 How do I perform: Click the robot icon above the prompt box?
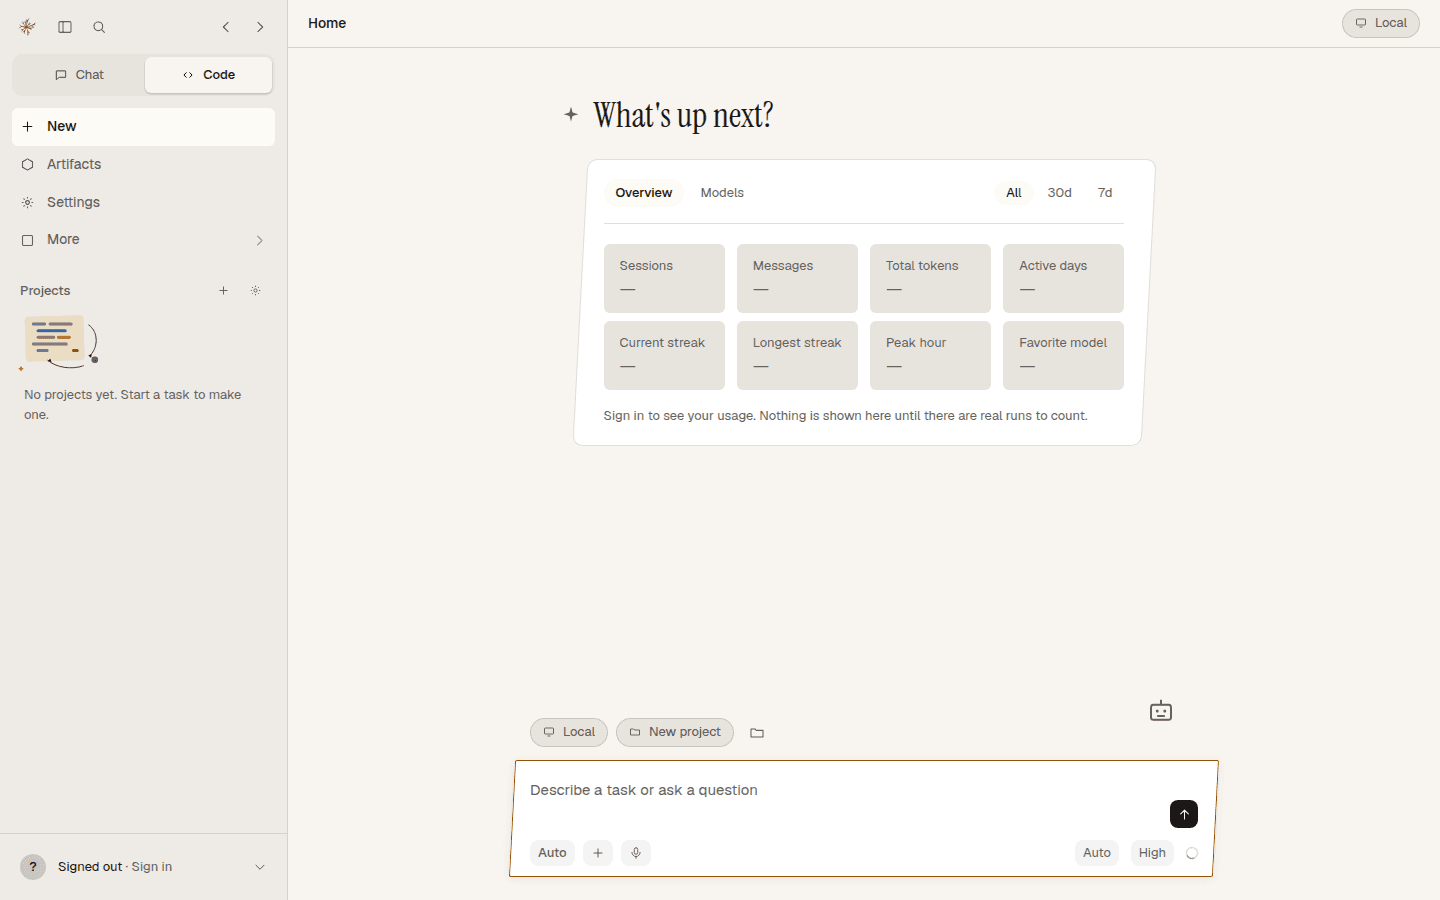[1161, 711]
